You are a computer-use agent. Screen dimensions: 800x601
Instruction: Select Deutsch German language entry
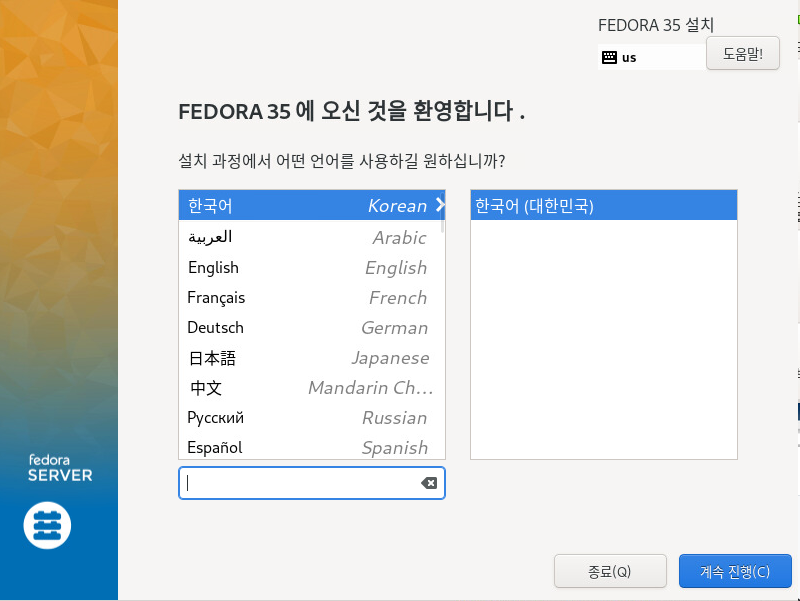[300, 327]
